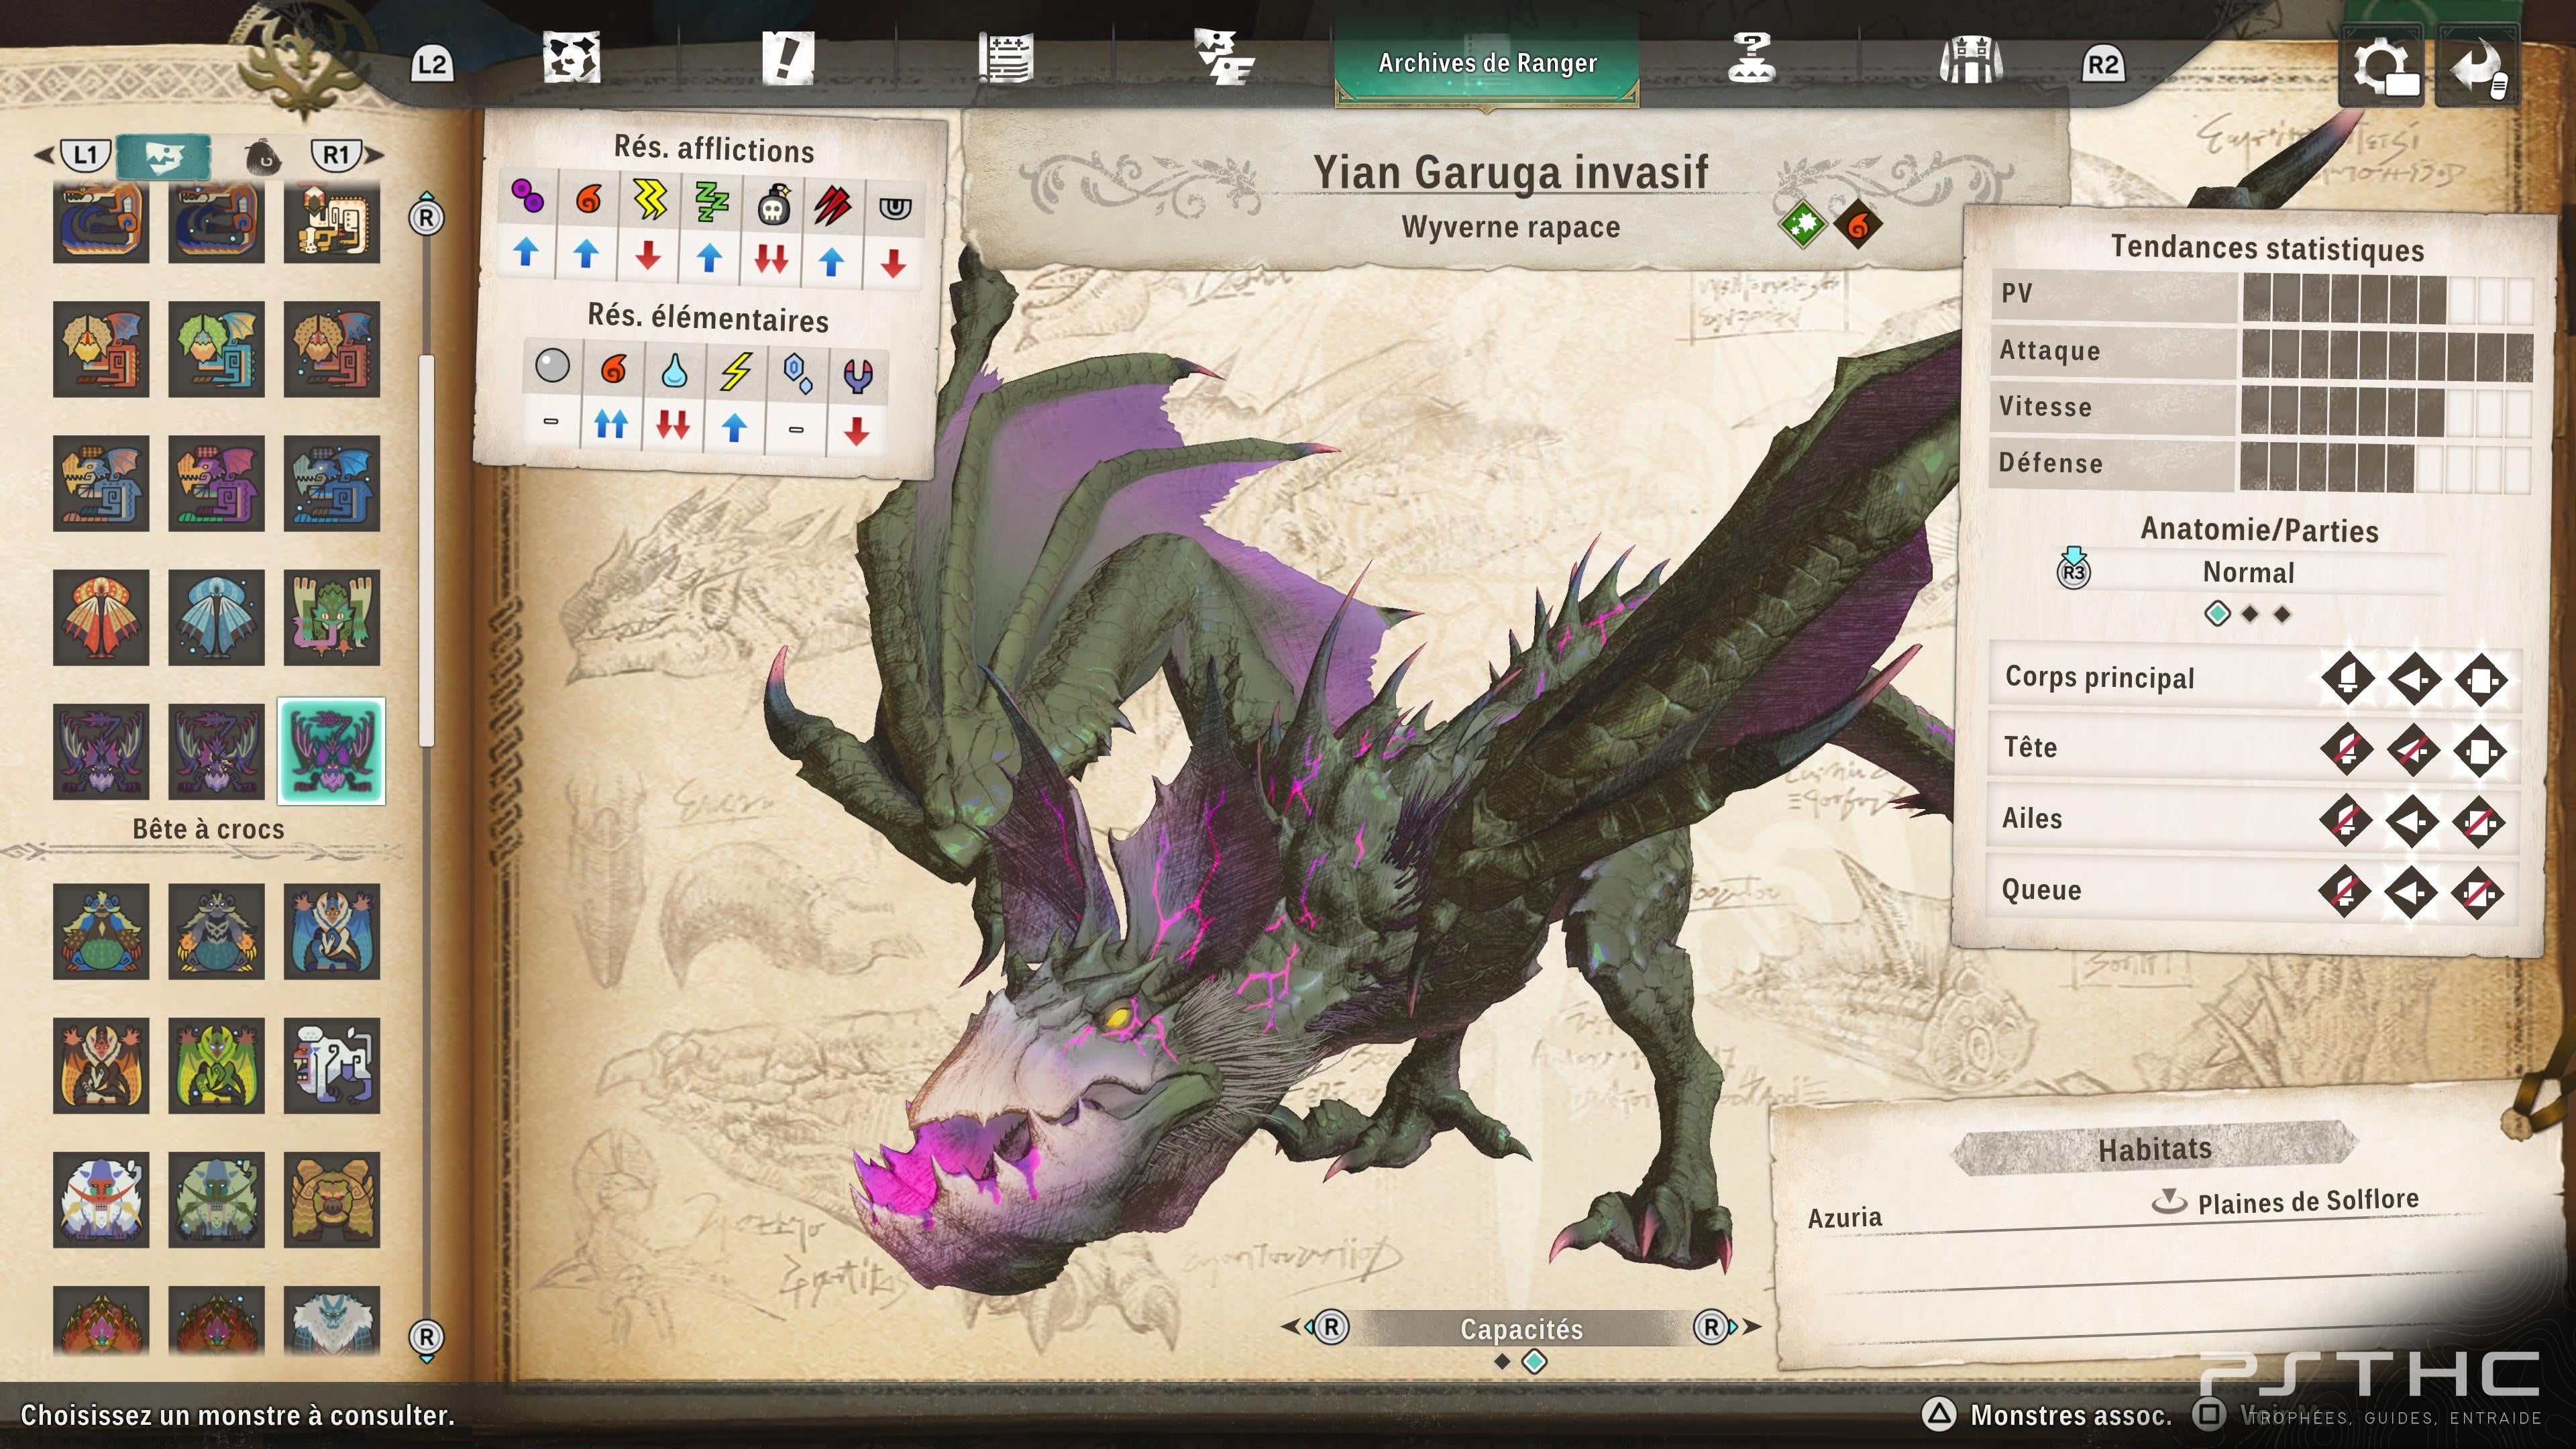Open the exclamation mark tab
The image size is (2576, 1449).
point(788,58)
